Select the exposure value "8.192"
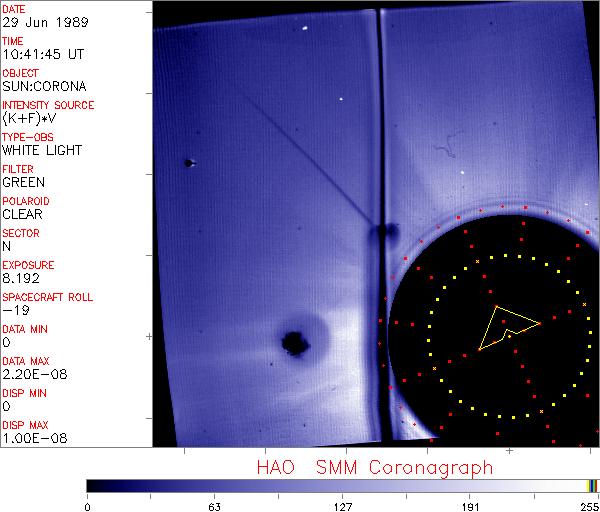Viewport: 600px width, 512px height. point(21,278)
